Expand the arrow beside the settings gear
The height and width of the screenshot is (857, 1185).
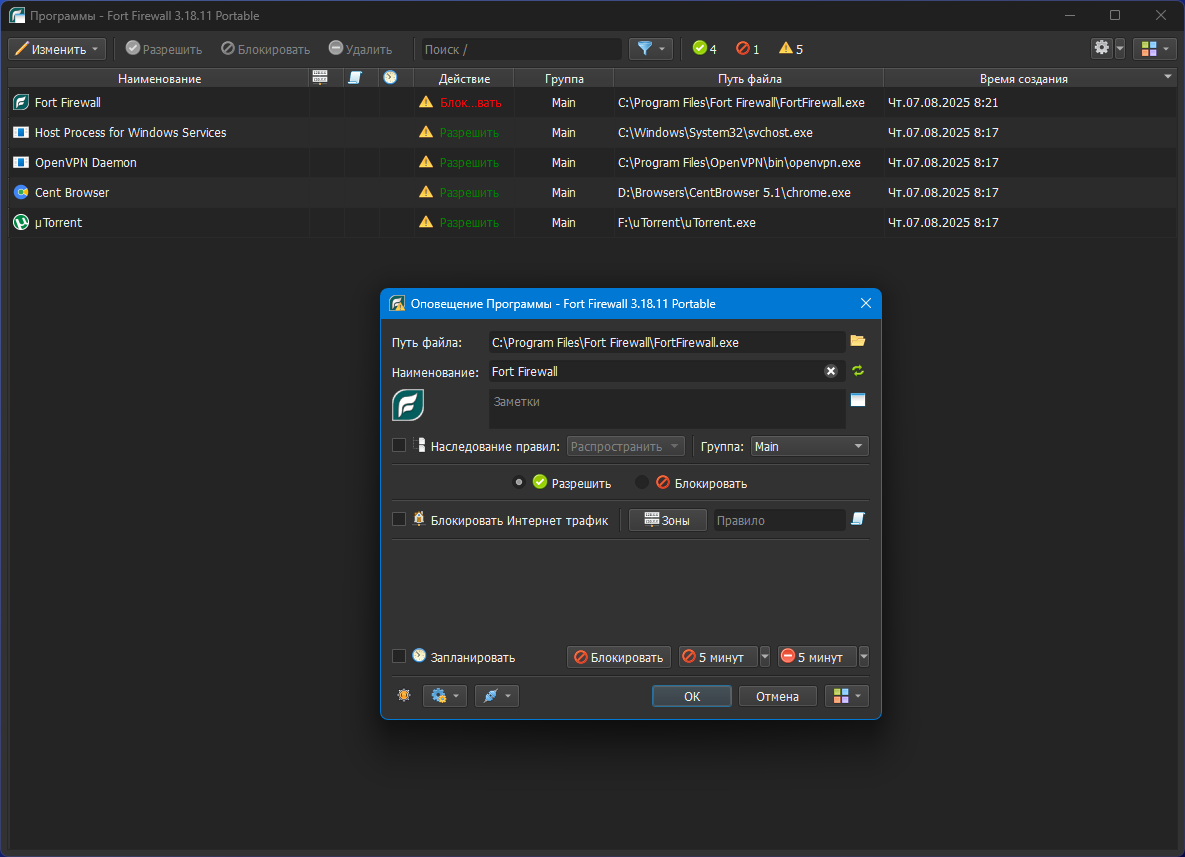pyautogui.click(x=1120, y=48)
